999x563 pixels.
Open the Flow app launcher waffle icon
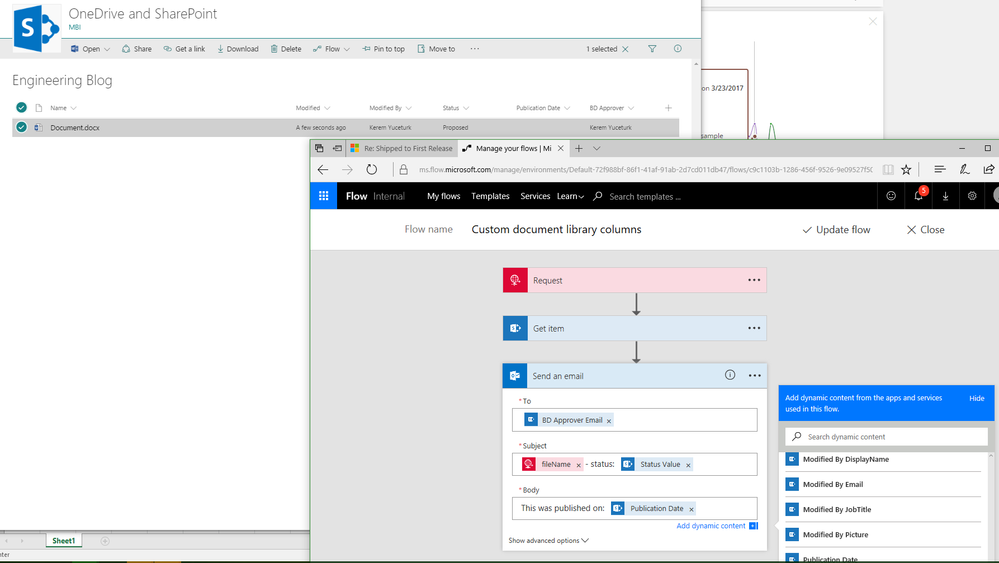click(324, 196)
